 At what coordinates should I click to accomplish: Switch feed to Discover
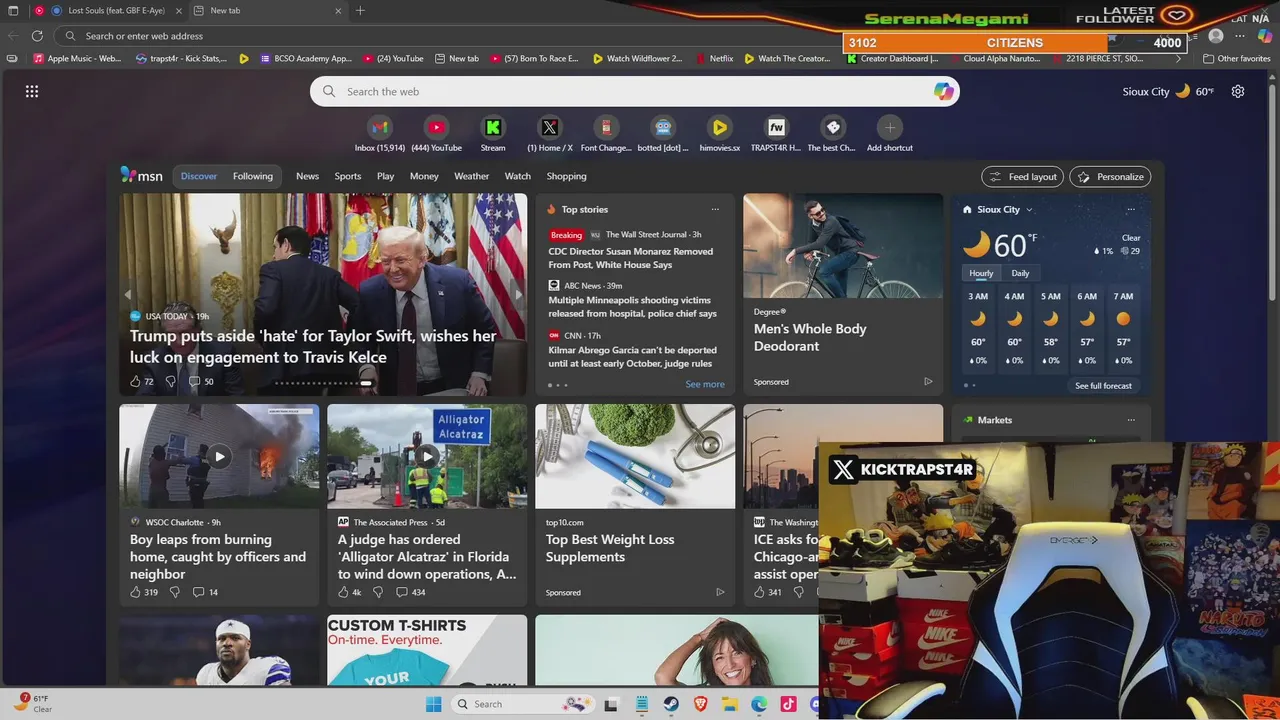pos(199,176)
